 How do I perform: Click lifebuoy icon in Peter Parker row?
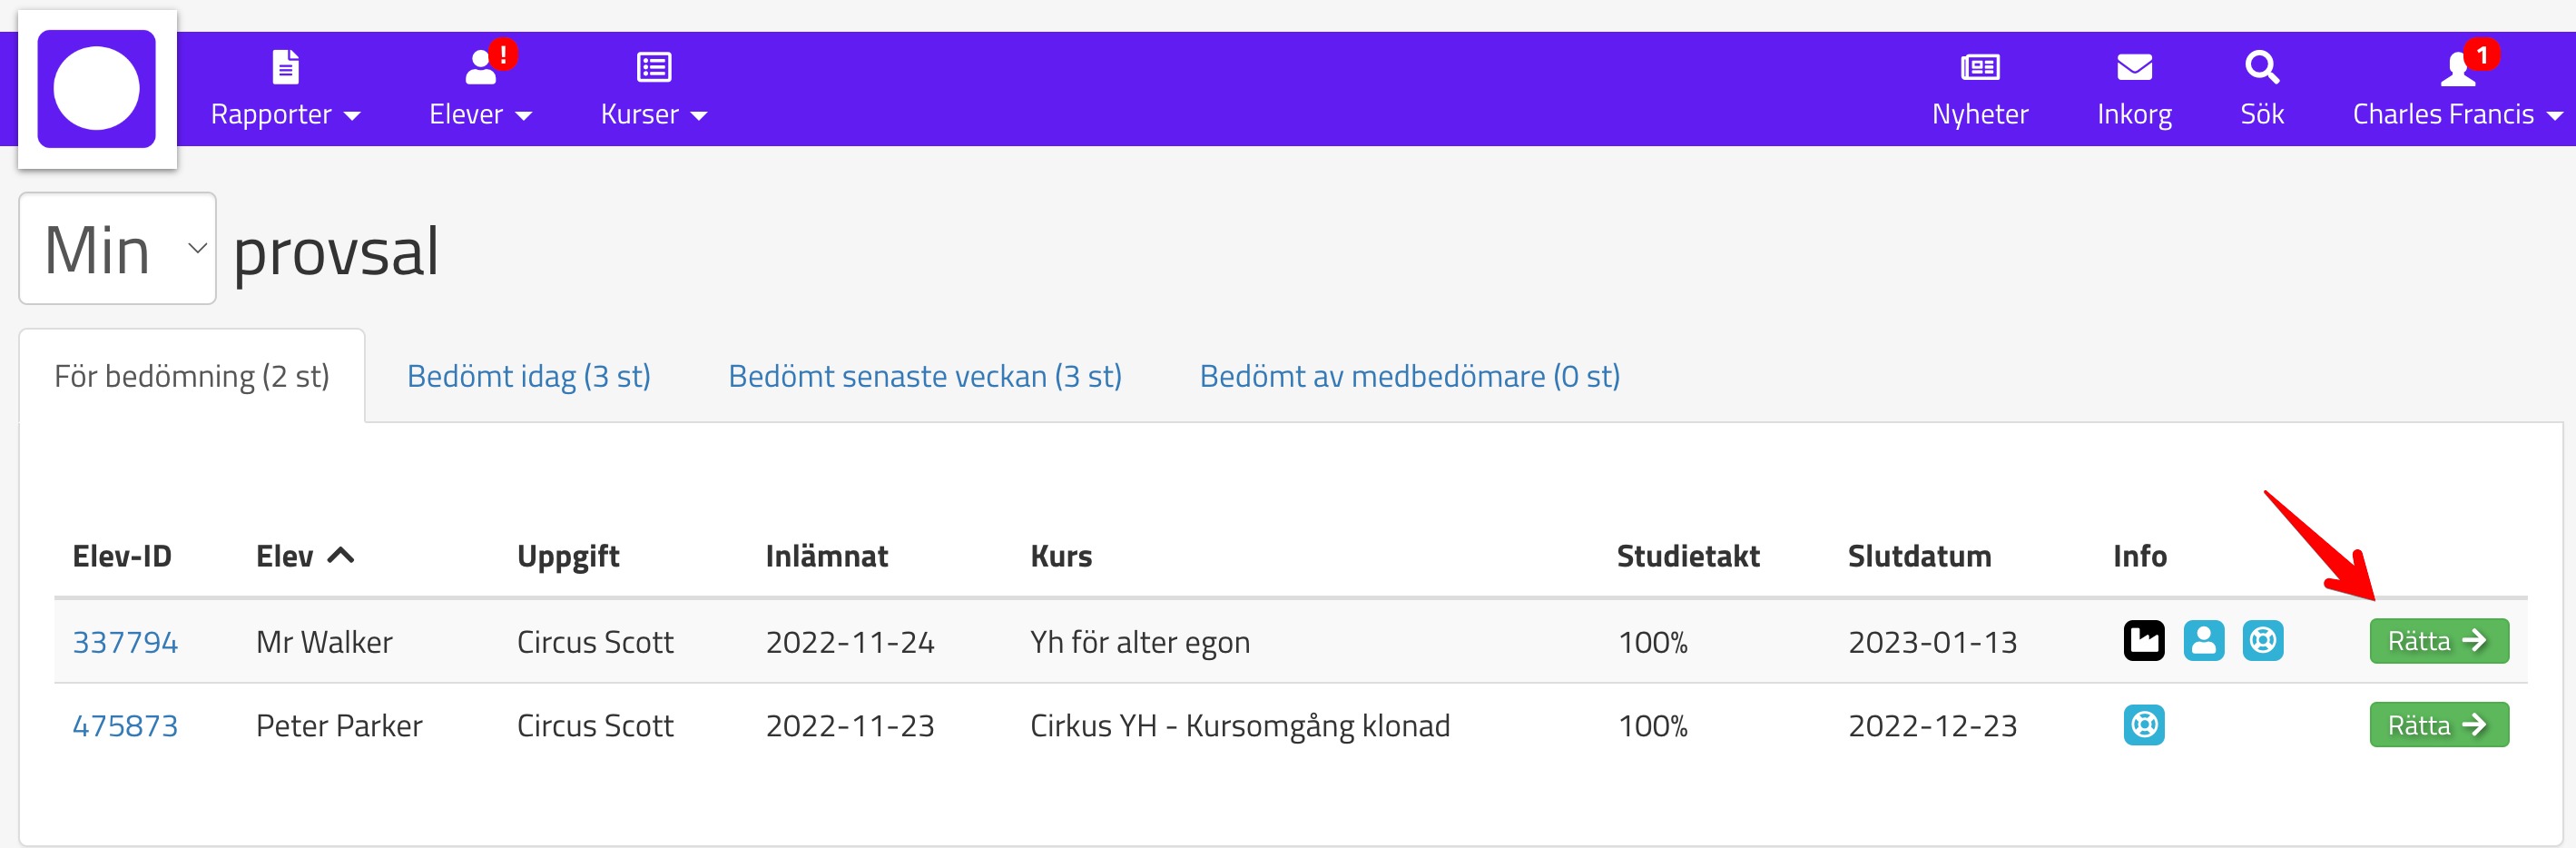point(2143,725)
